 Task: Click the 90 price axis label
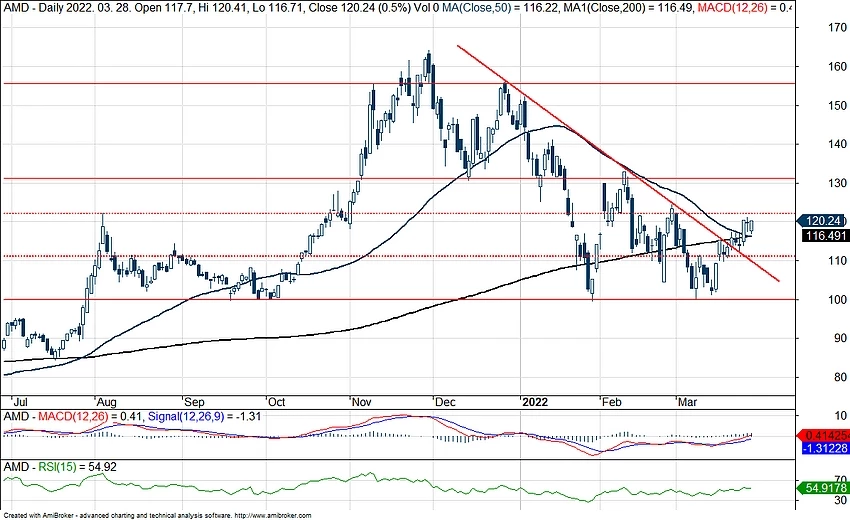pos(840,338)
